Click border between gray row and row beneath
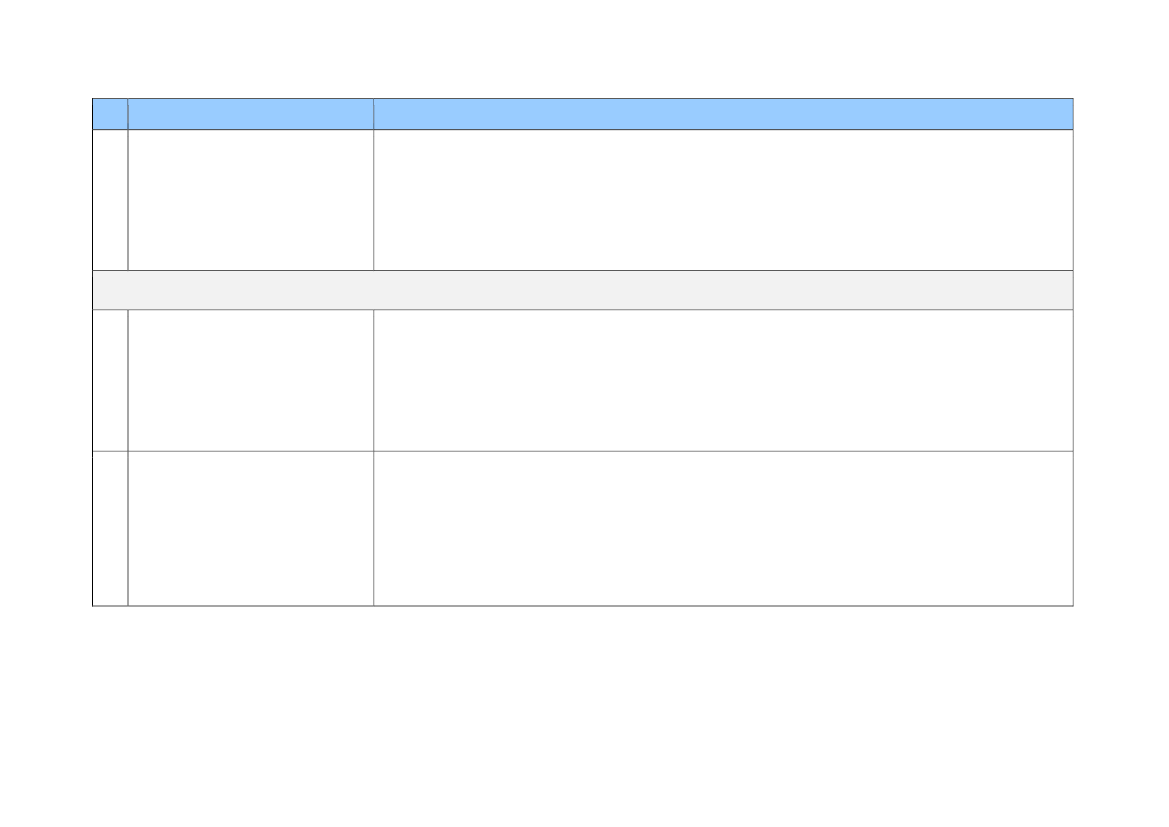The width and height of the screenshot is (1169, 827). pyautogui.click(x=583, y=309)
